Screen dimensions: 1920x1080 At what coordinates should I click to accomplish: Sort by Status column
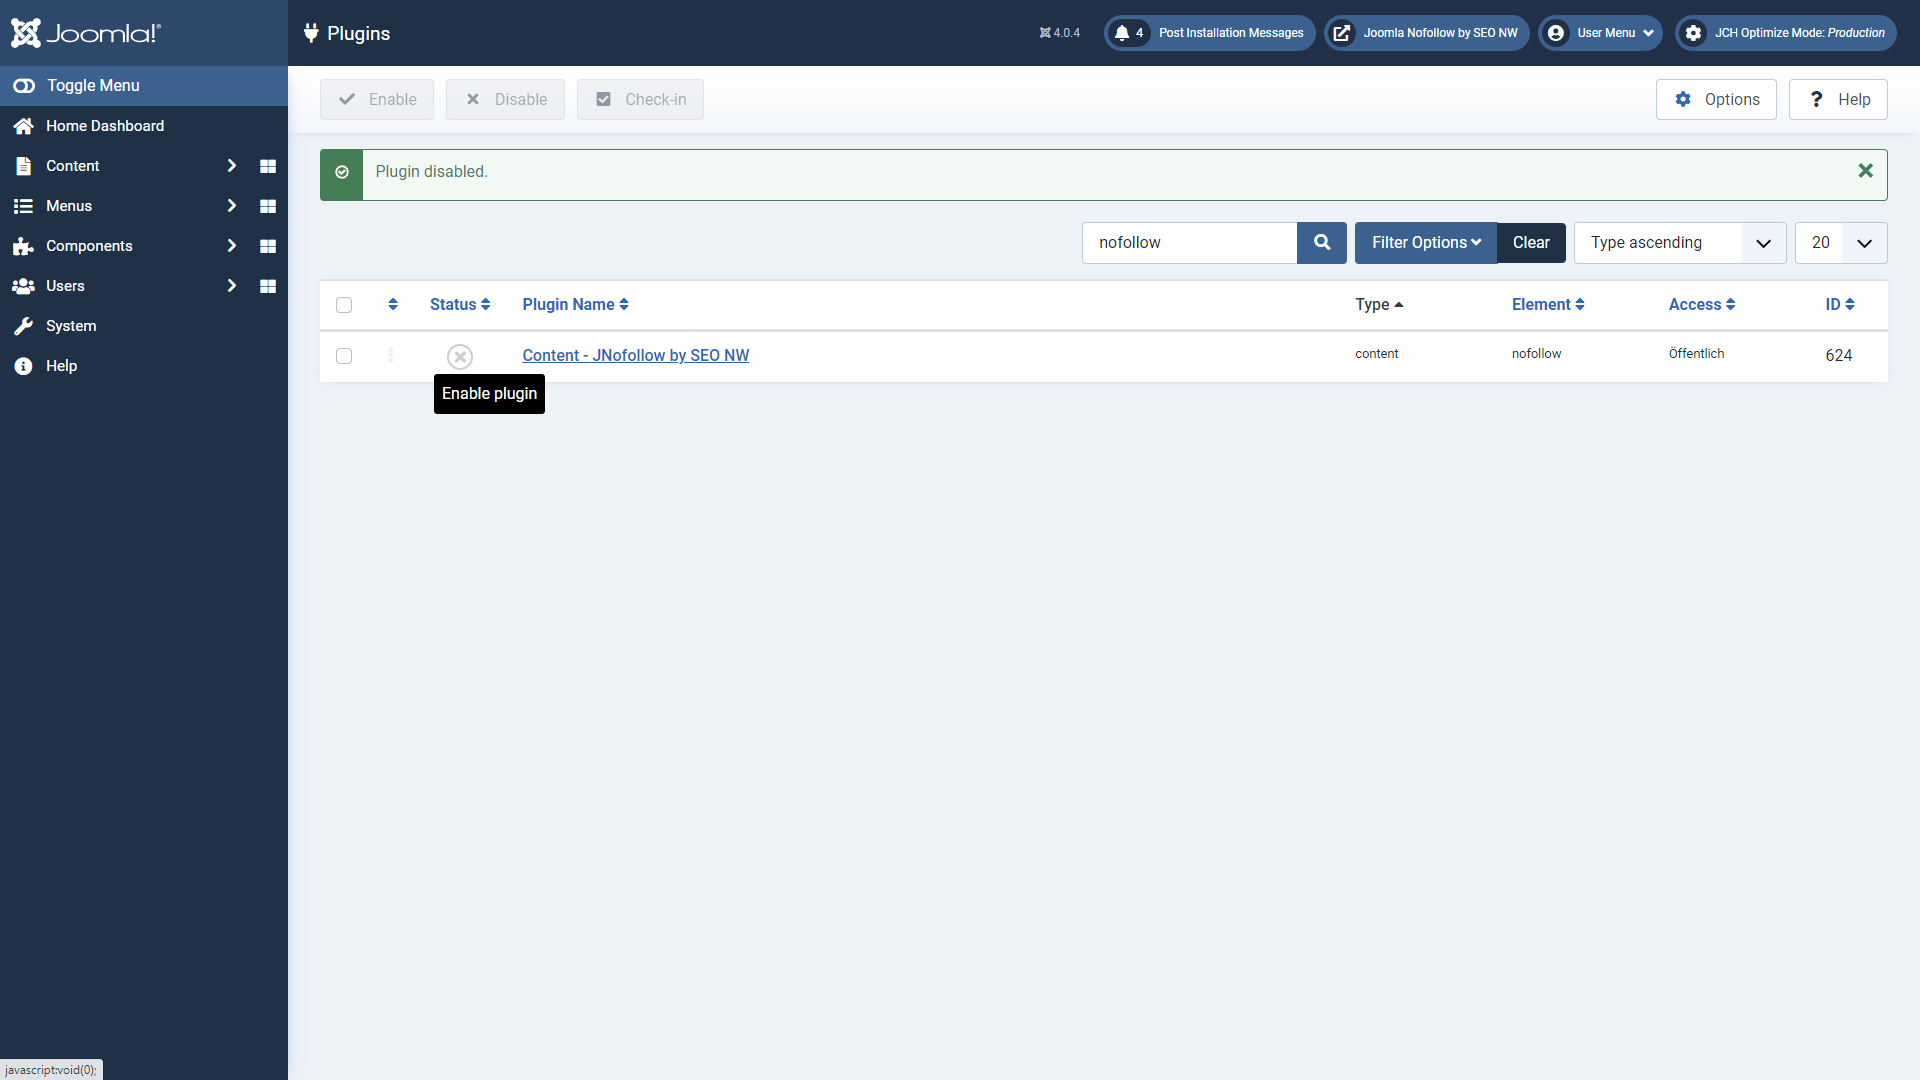pyautogui.click(x=460, y=304)
